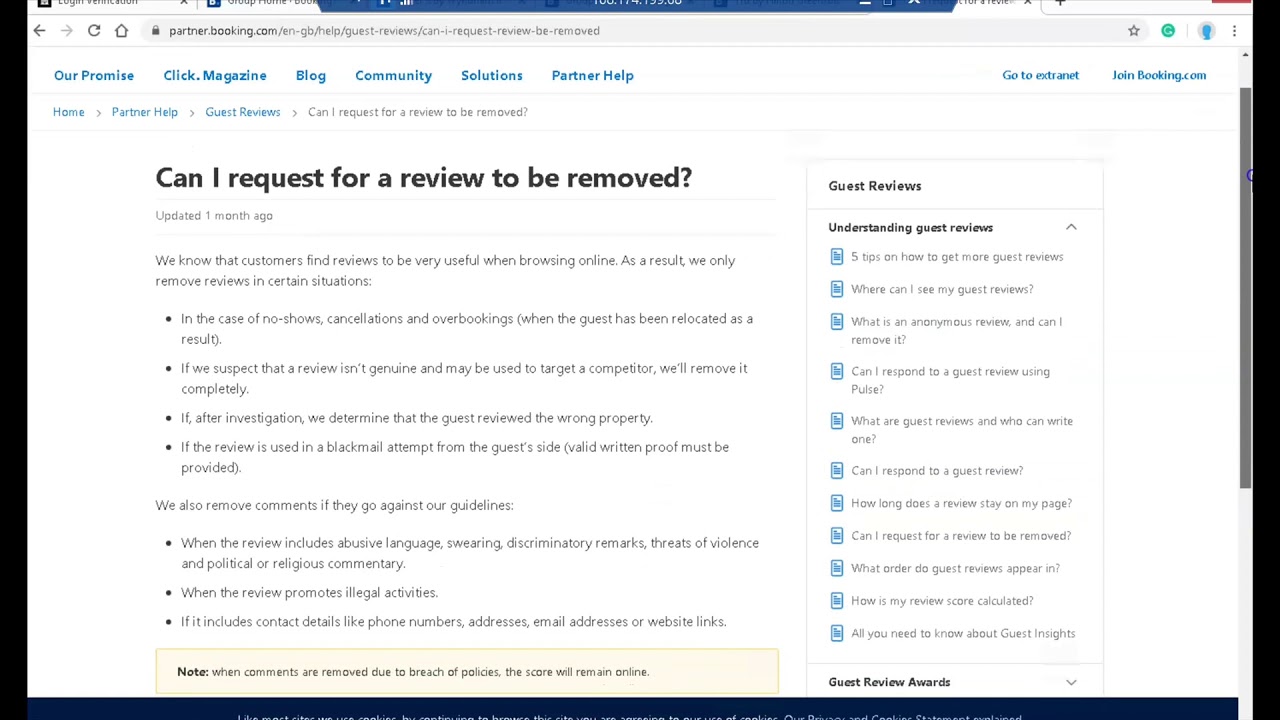Click document icon beside 'Where can I see my guest reviews?'

coord(837,289)
